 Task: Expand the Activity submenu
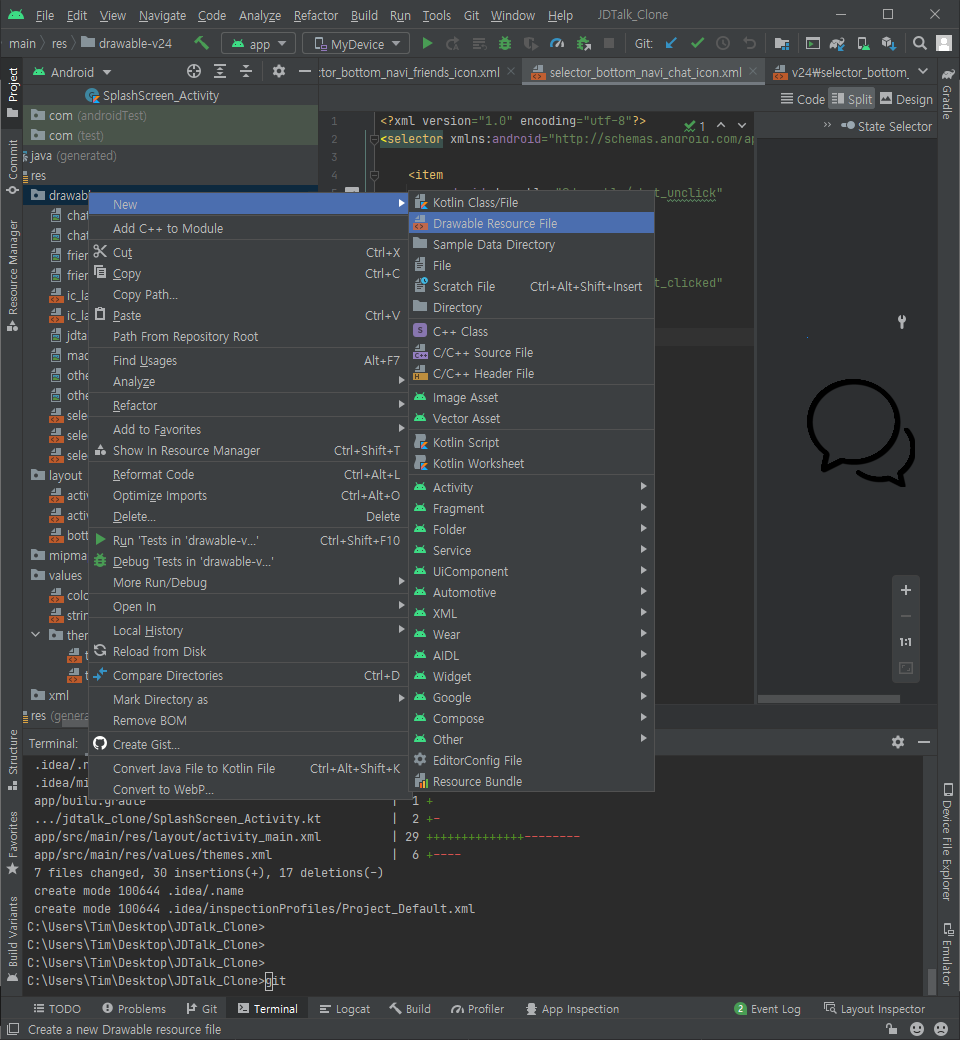coord(531,488)
